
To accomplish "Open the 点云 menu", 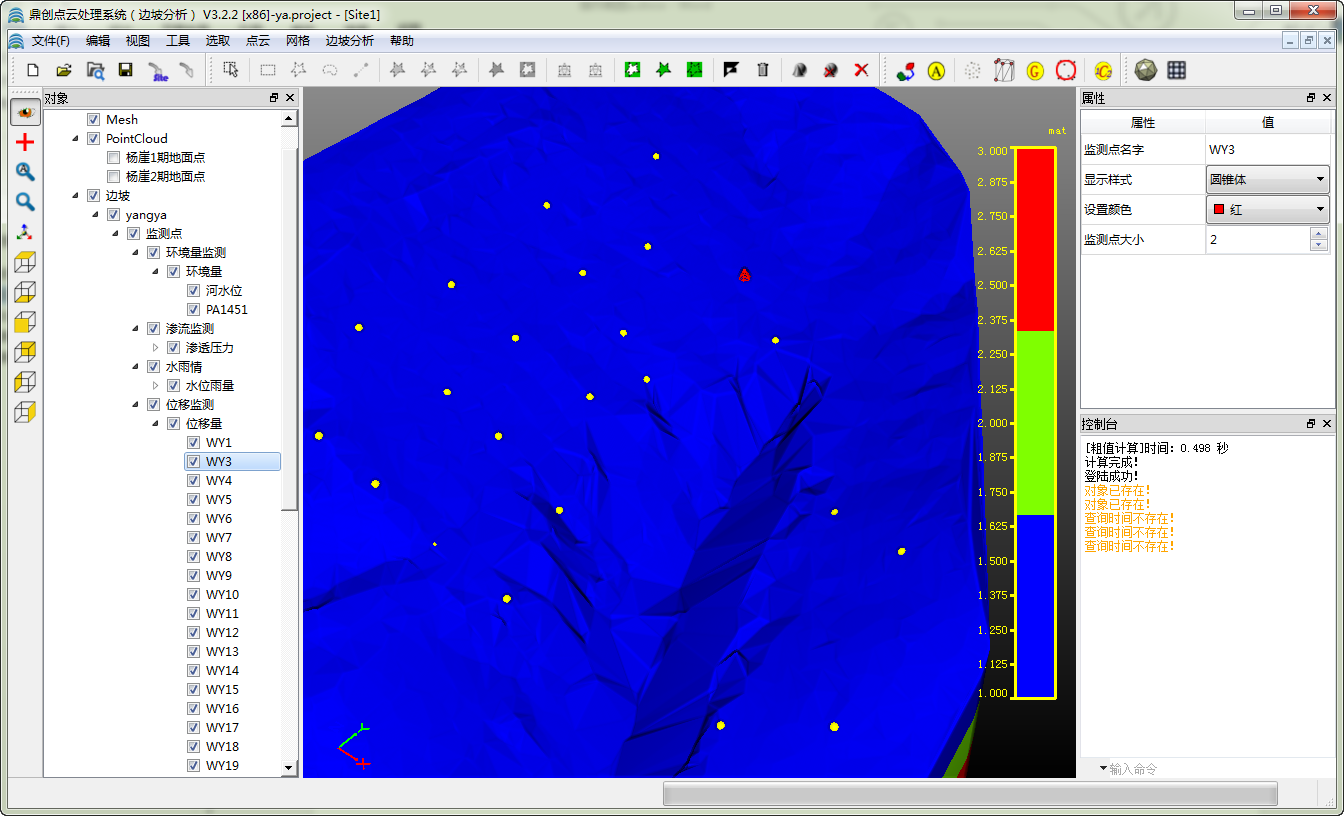I will click(258, 41).
